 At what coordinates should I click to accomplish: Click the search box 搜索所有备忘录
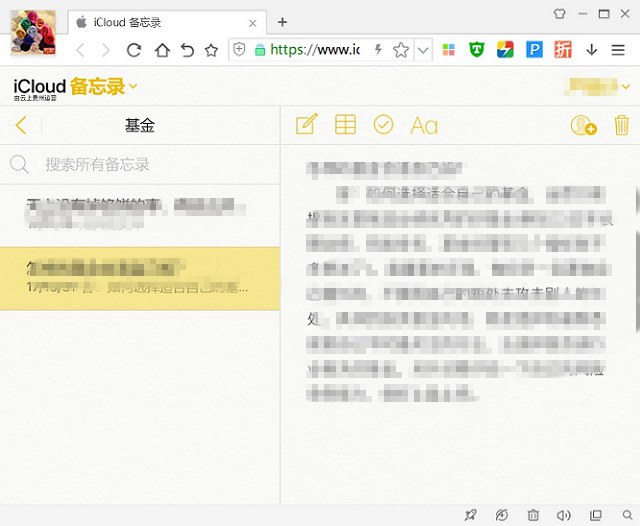click(140, 164)
